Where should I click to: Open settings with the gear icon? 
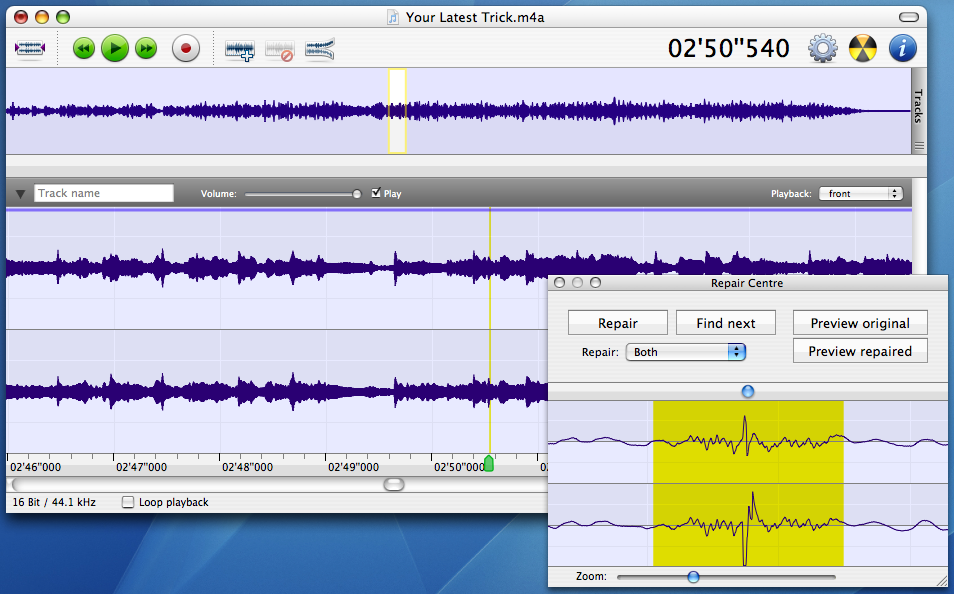[823, 48]
